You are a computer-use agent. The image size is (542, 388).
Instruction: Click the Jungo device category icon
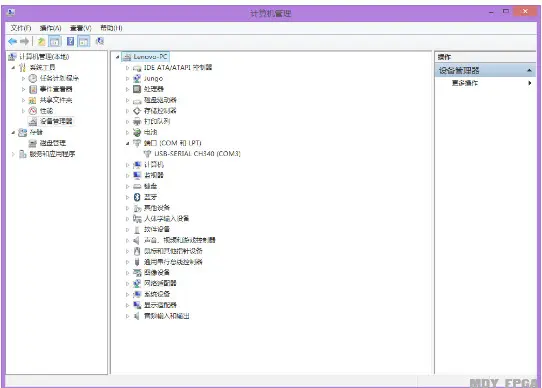point(137,78)
